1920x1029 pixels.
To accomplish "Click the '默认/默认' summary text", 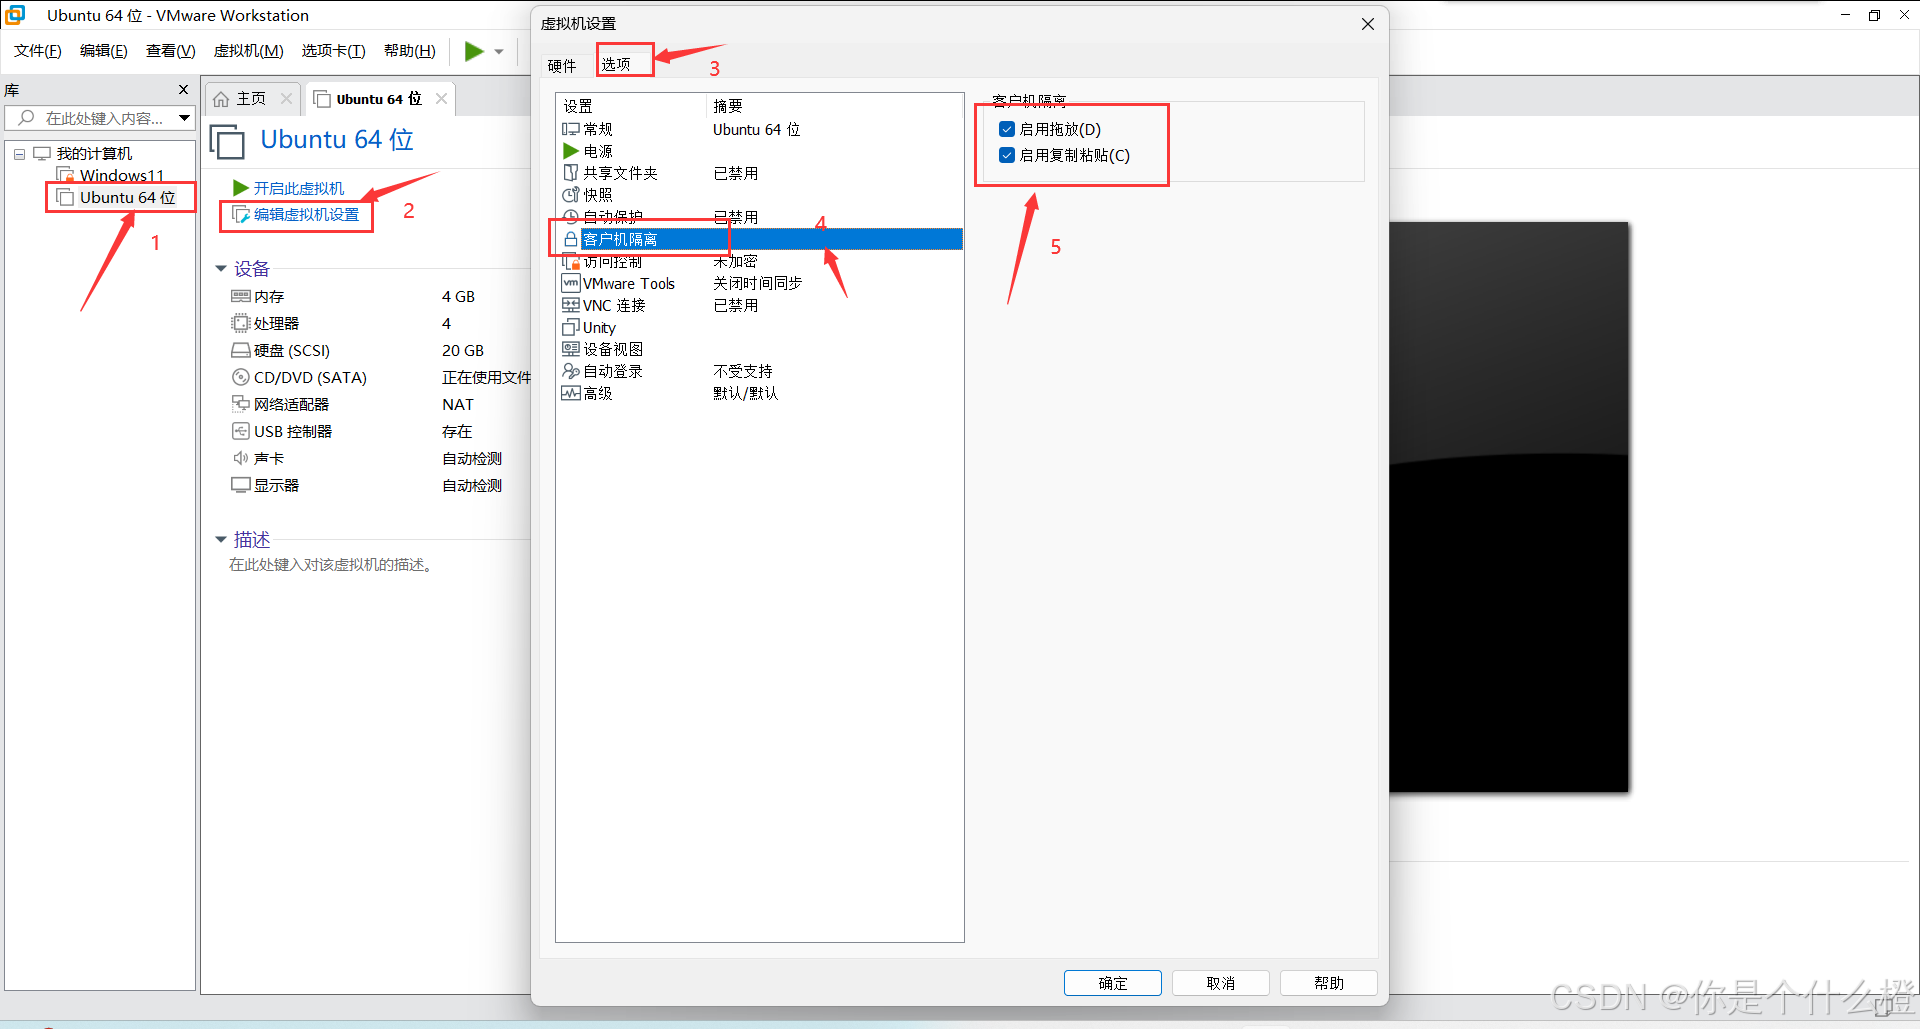I will tap(745, 393).
